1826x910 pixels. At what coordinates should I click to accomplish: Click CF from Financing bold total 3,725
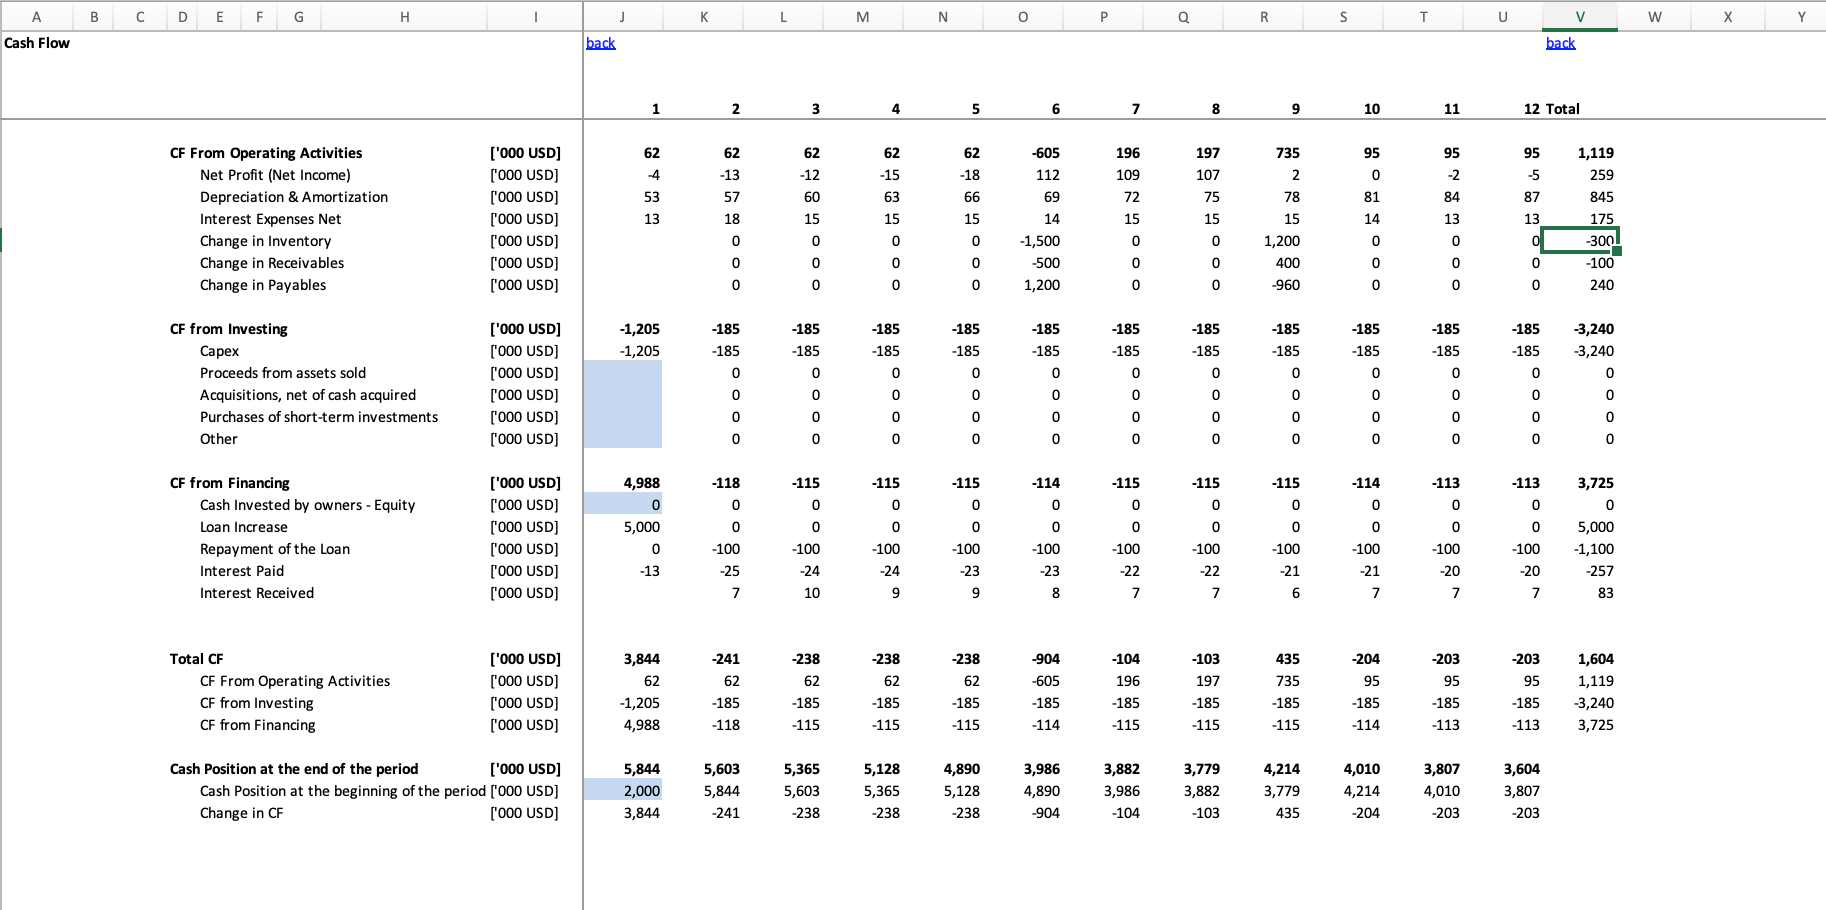tap(1596, 483)
